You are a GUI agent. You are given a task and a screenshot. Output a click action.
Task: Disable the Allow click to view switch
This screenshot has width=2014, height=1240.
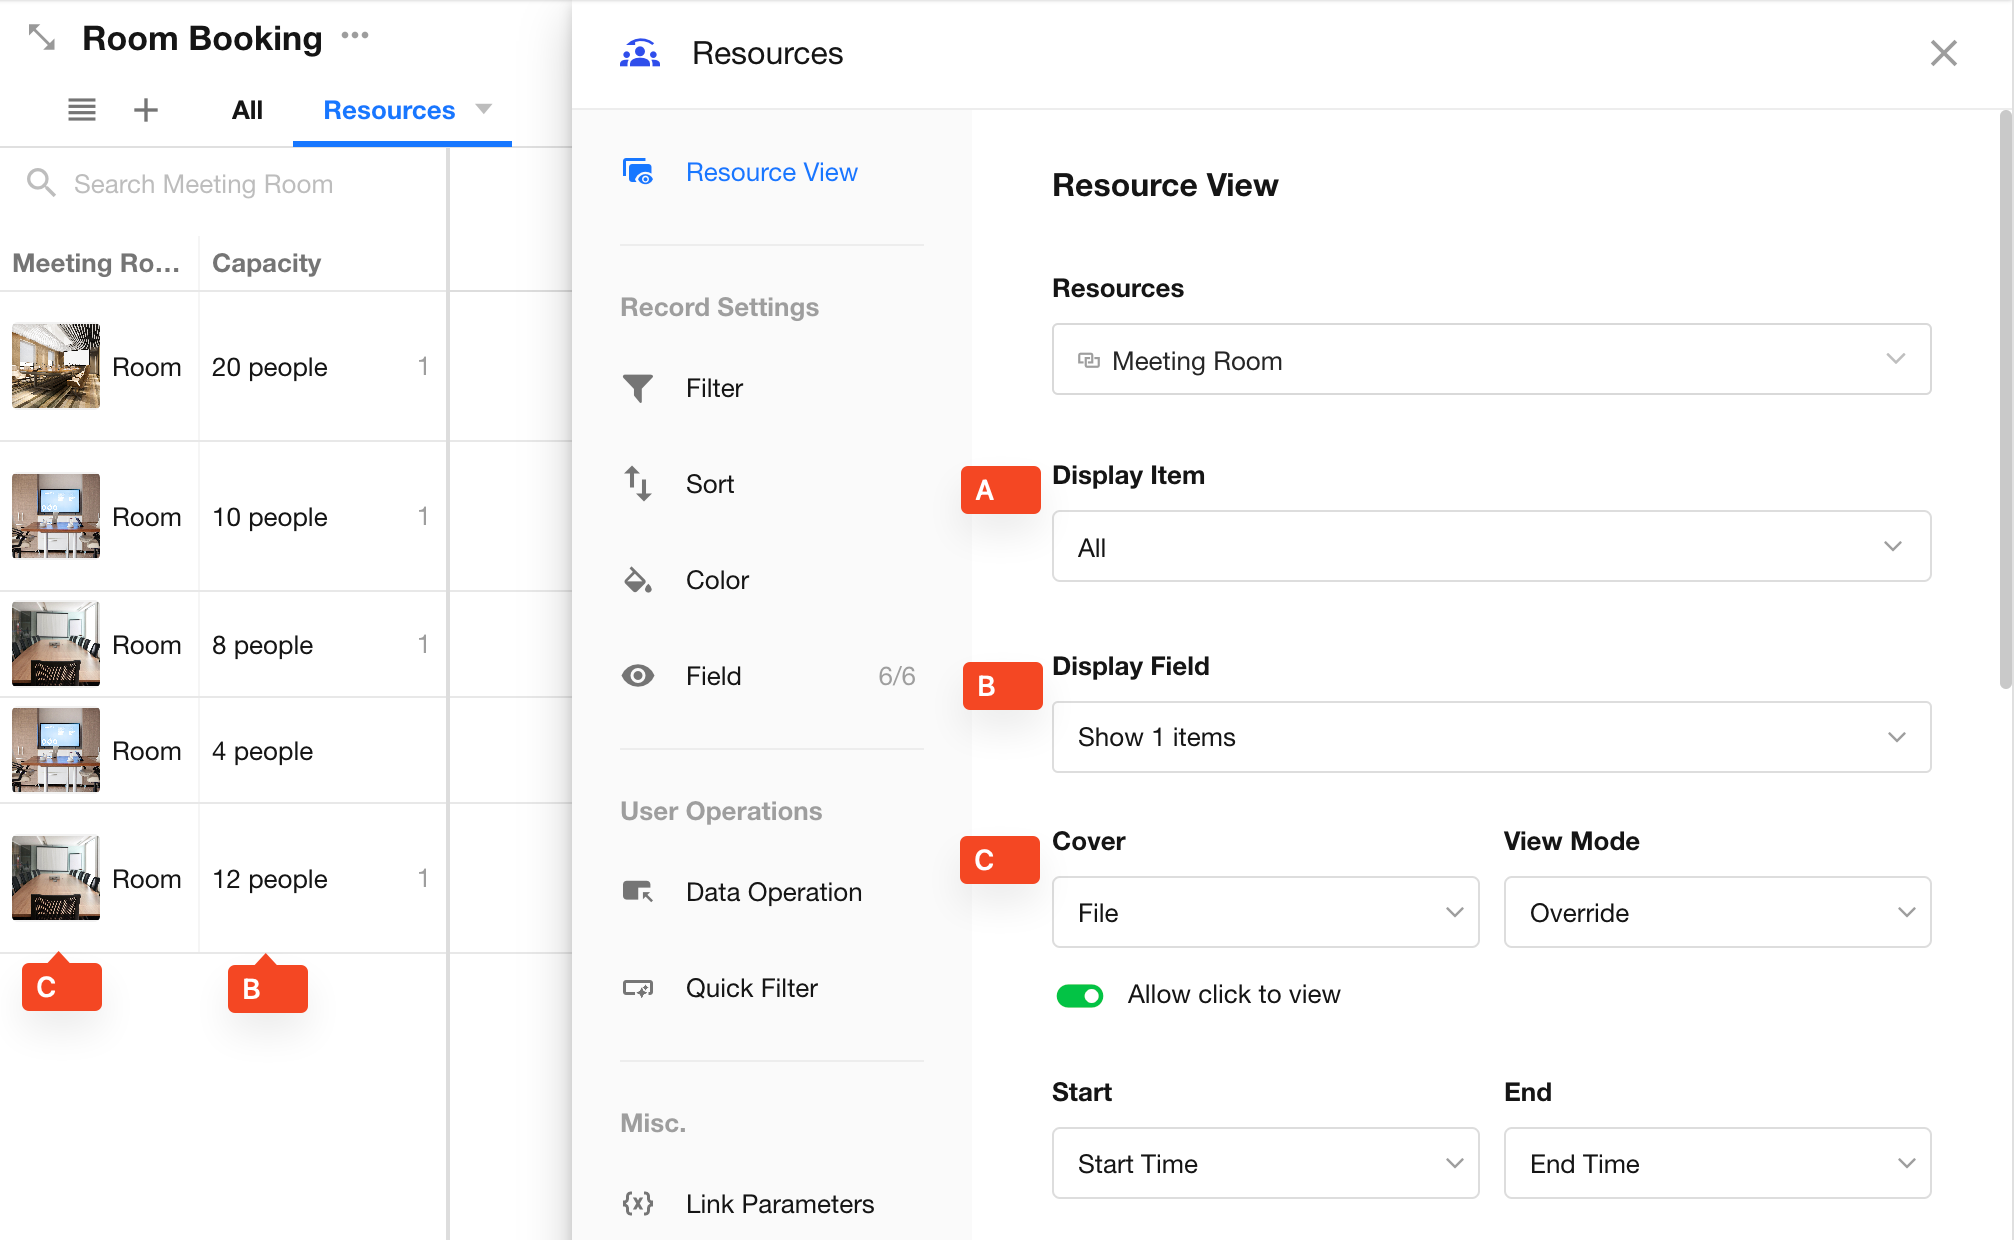[1080, 995]
